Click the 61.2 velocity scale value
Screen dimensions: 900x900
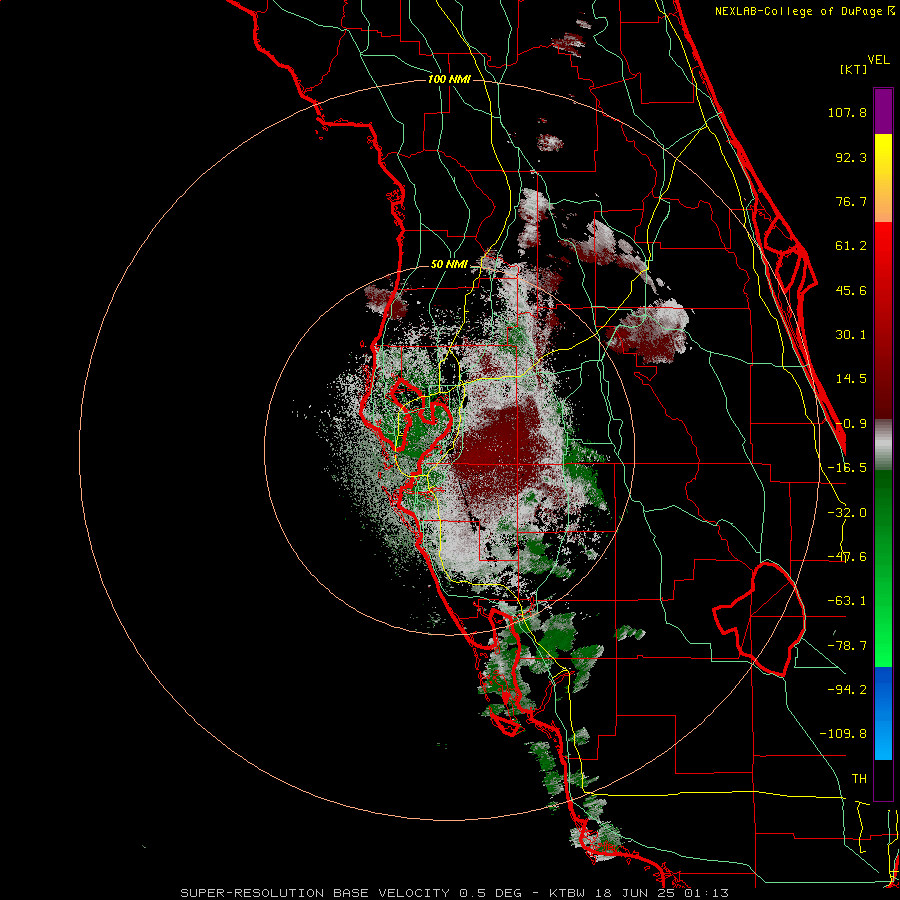click(x=851, y=246)
